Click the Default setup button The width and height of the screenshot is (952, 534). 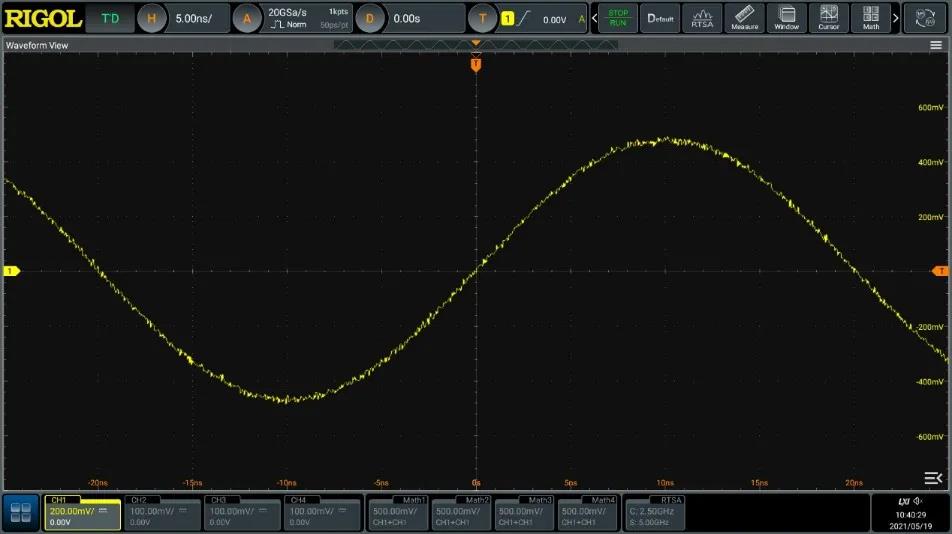point(660,18)
